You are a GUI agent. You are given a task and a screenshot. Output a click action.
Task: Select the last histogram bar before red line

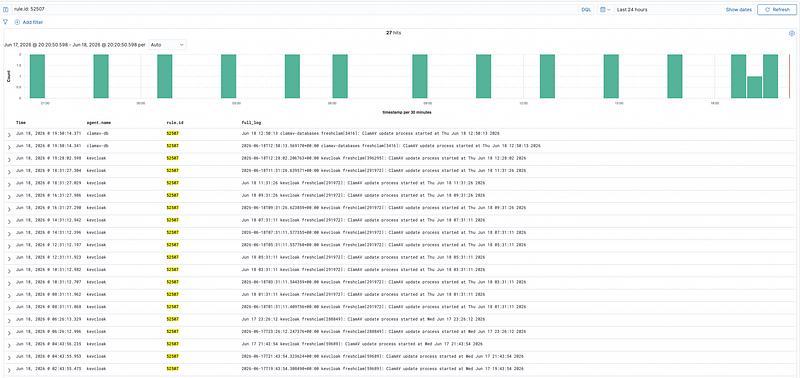pos(770,76)
